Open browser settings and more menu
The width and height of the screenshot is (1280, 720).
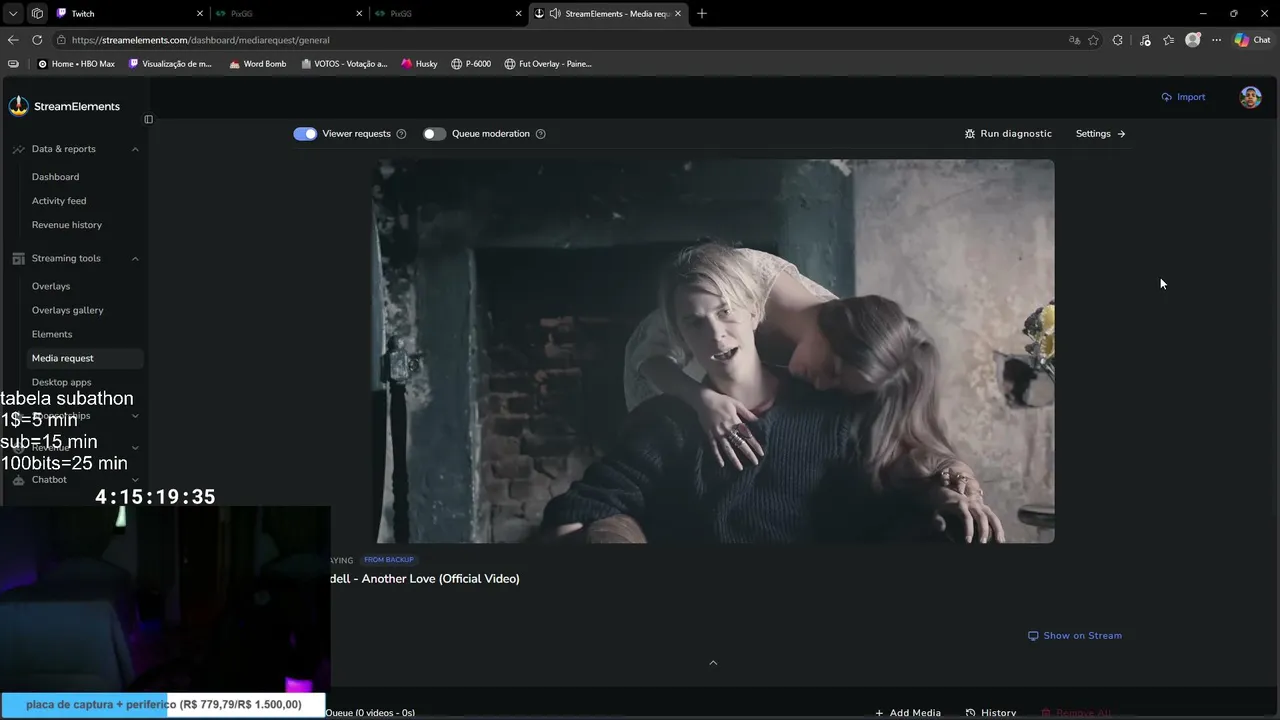coord(1216,40)
